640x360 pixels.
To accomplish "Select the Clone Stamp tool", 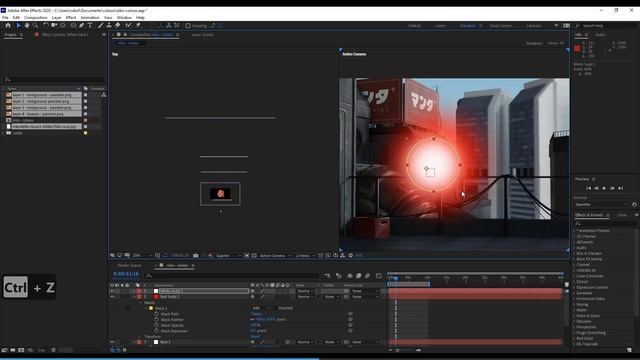I will point(109,25).
